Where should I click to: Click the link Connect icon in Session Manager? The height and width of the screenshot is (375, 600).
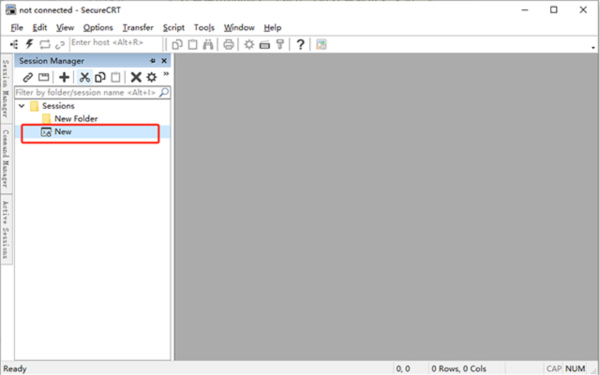tap(28, 77)
